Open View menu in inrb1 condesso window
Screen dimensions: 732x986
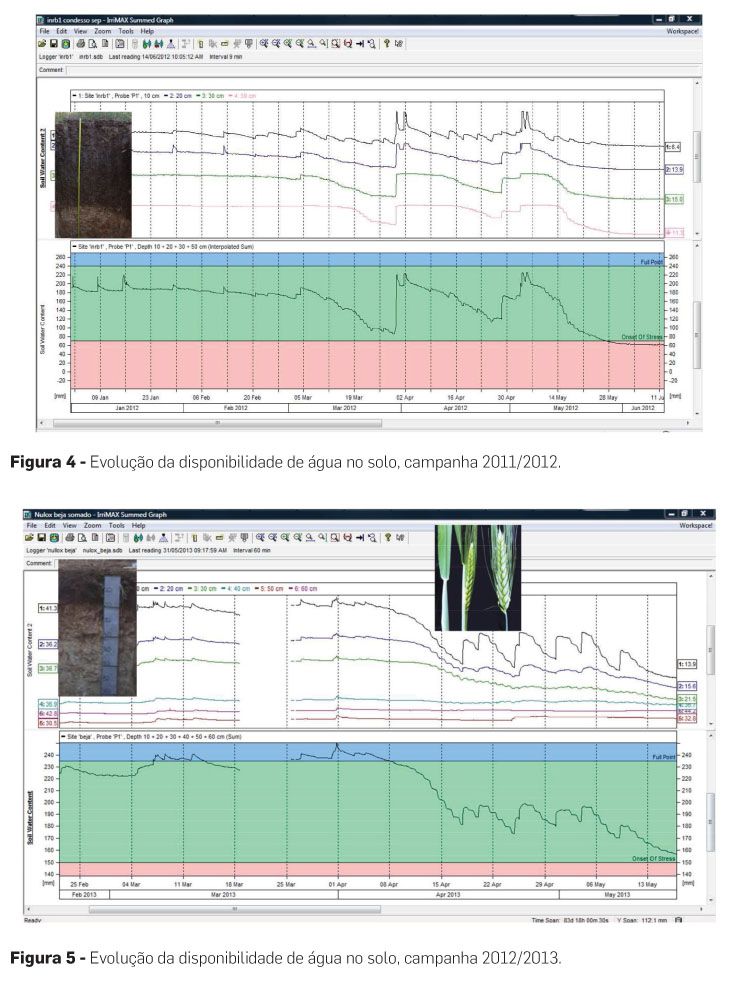pos(80,31)
